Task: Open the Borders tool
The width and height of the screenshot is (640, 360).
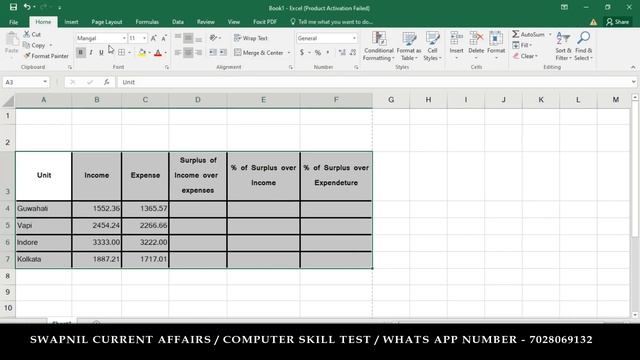Action: coord(122,53)
